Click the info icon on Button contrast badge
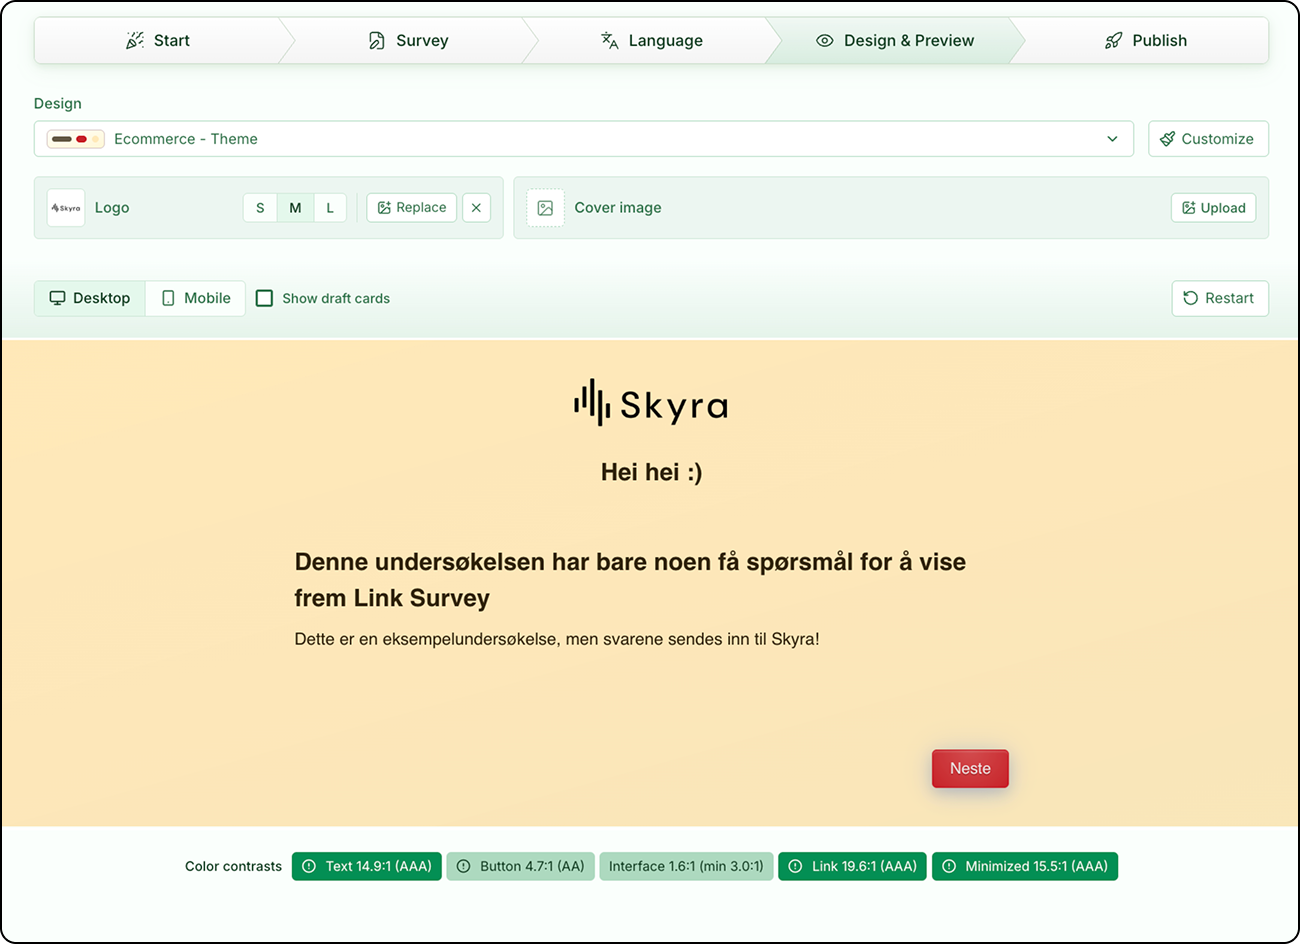Screen dimensions: 1300x944 click(463, 866)
